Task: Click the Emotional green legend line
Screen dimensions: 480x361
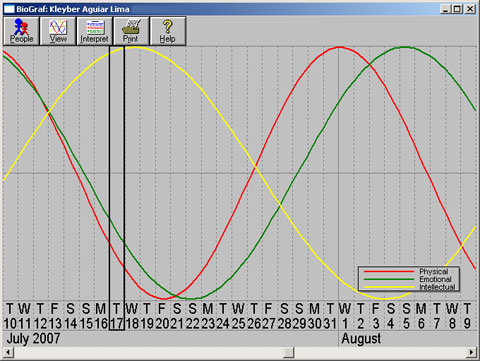Action: [x=389, y=279]
